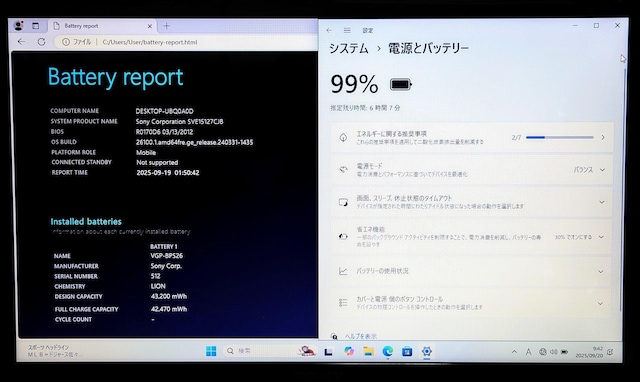The image size is (640, 382).
Task: Click the volume tray icon
Action: click(553, 351)
